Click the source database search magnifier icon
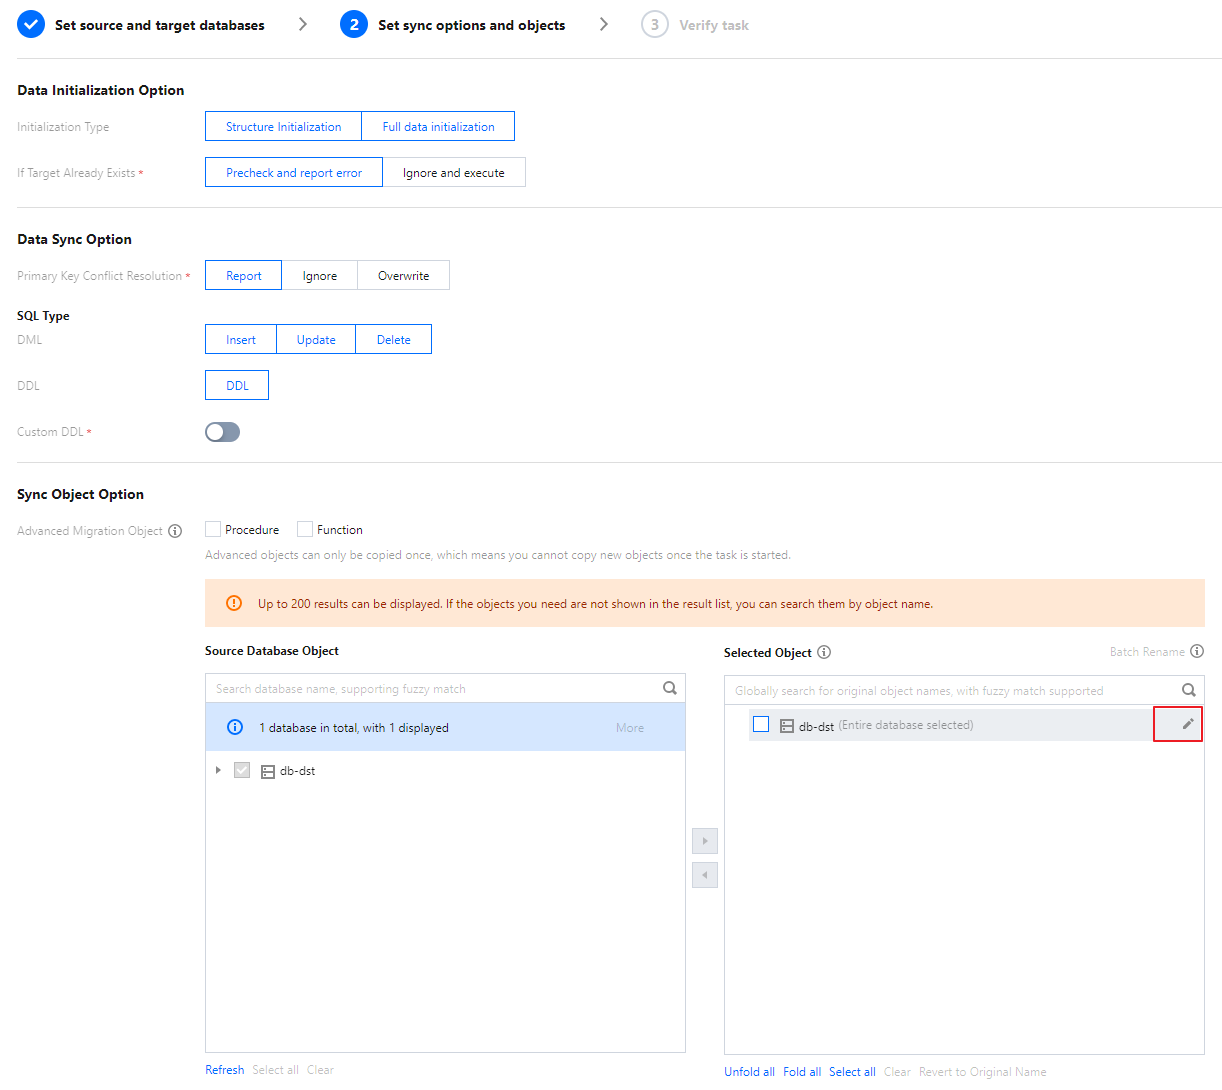The image size is (1222, 1090). click(669, 688)
